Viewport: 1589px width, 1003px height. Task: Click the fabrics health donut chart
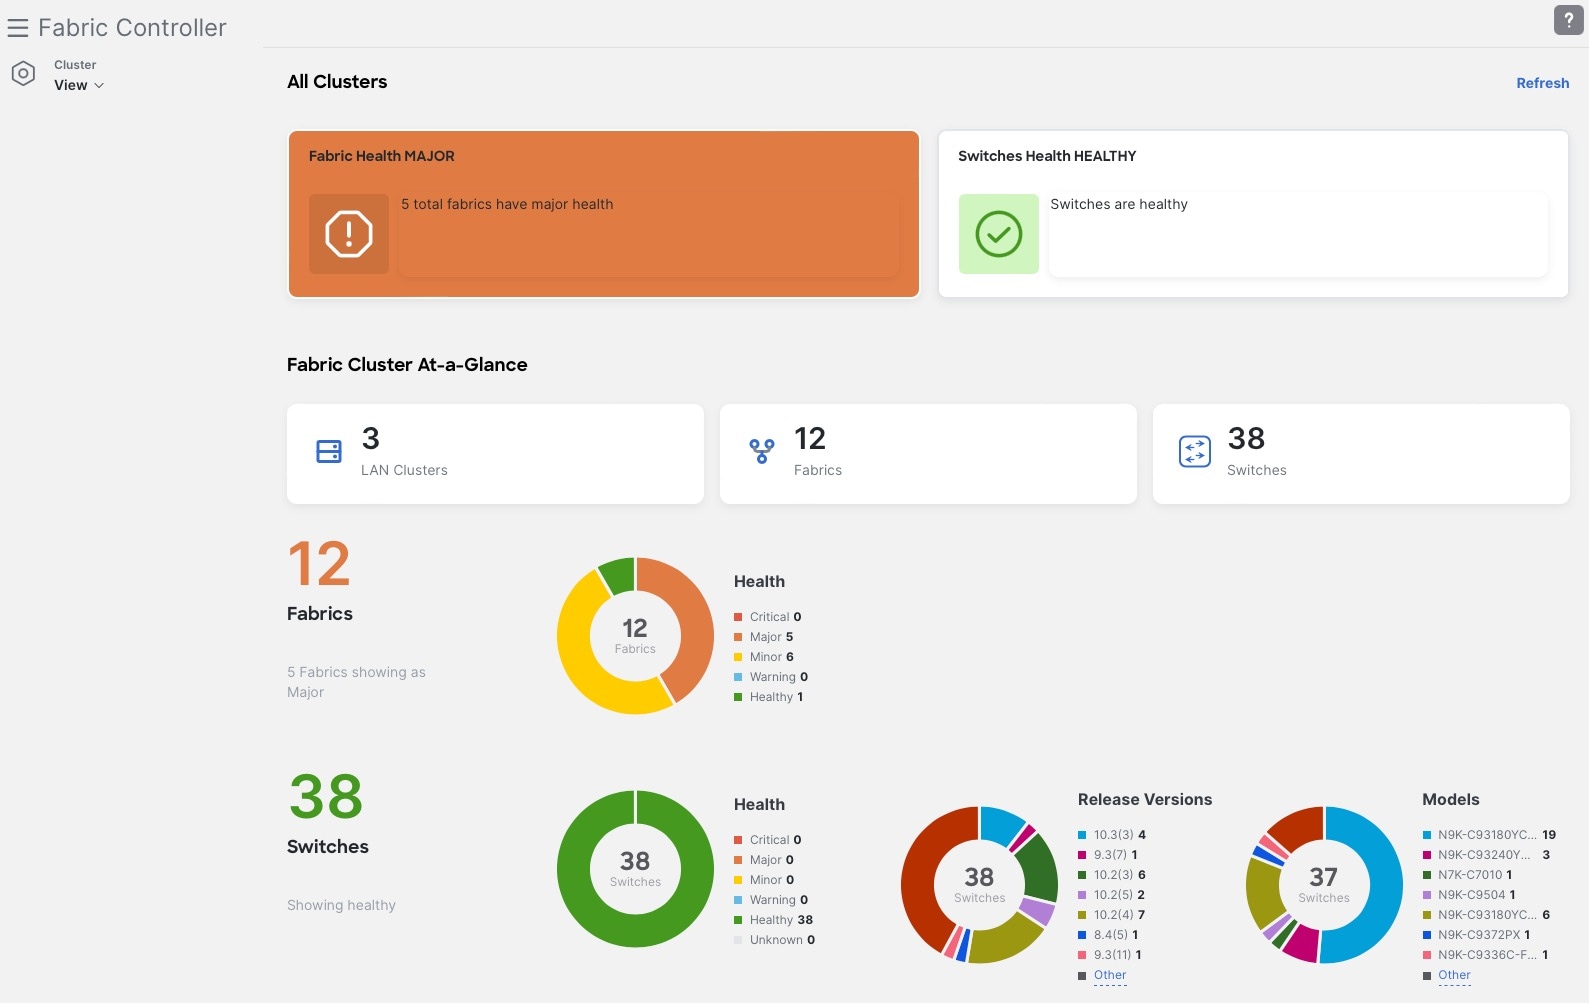click(x=635, y=636)
